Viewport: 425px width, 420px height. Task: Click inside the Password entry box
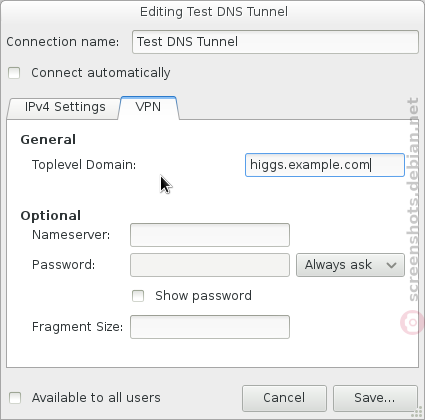pyautogui.click(x=210, y=265)
